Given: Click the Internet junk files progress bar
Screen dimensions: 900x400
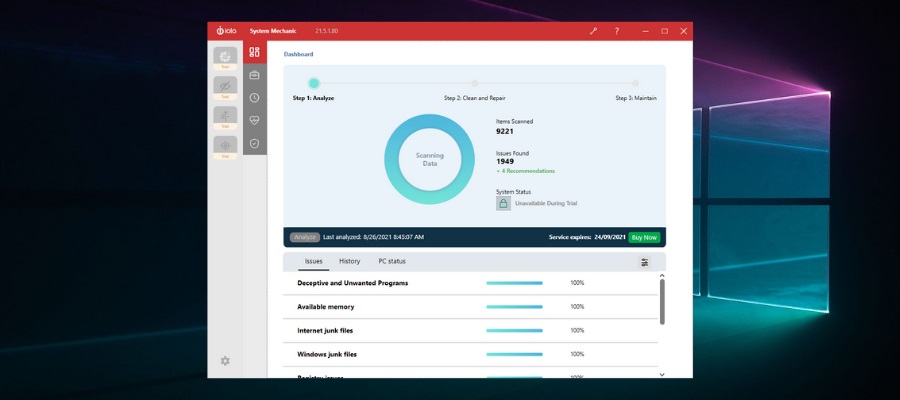Looking at the screenshot, I should 514,331.
